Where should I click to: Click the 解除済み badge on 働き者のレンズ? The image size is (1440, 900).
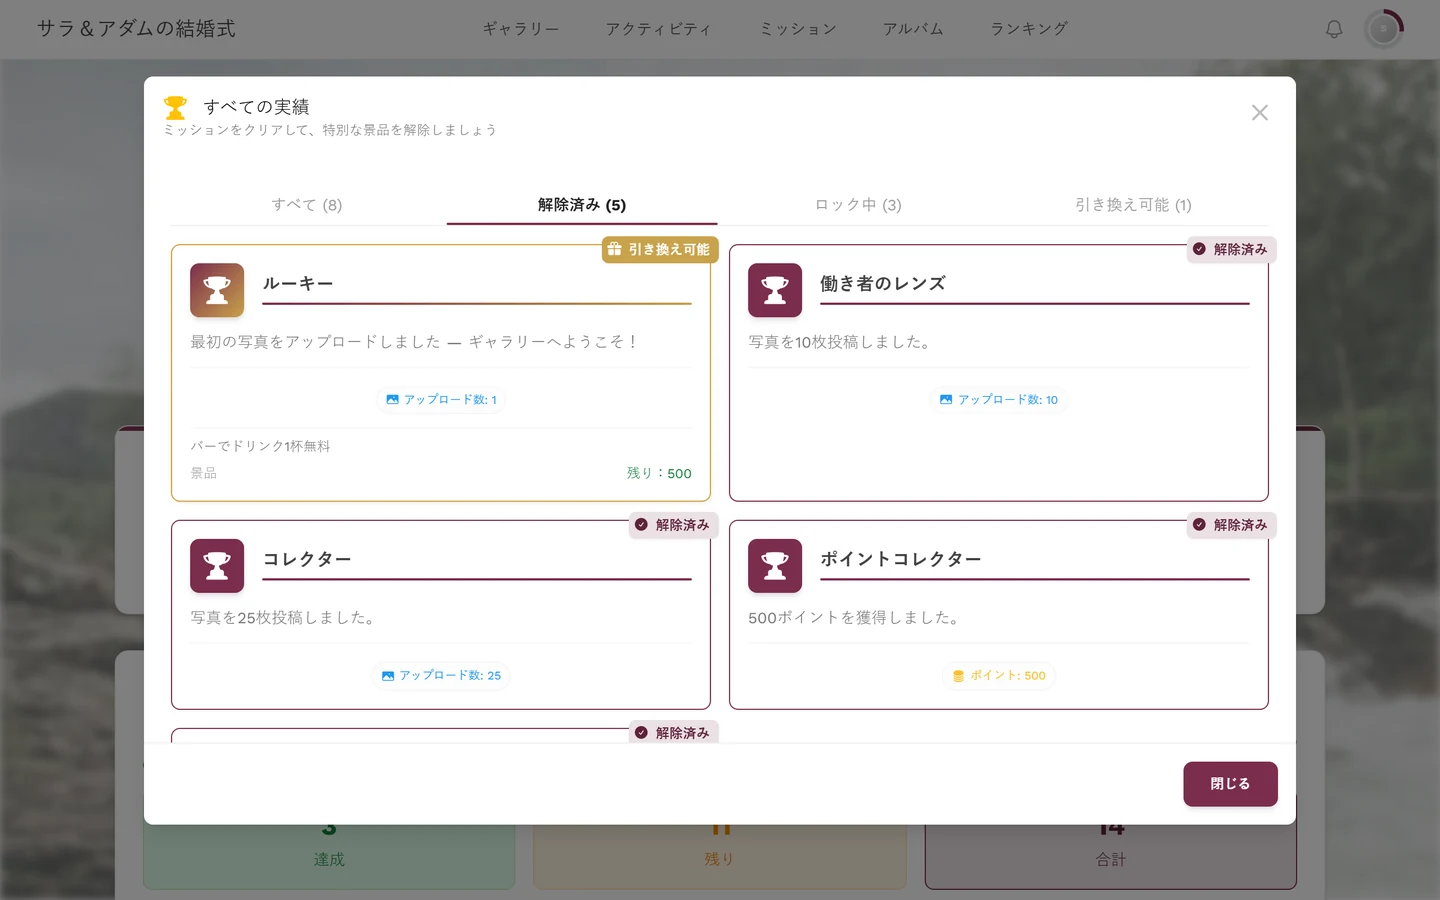click(1231, 250)
